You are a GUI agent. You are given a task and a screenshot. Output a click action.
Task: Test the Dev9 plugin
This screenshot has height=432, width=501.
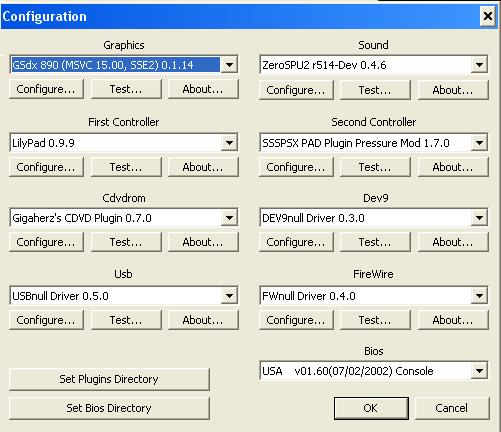coord(375,242)
